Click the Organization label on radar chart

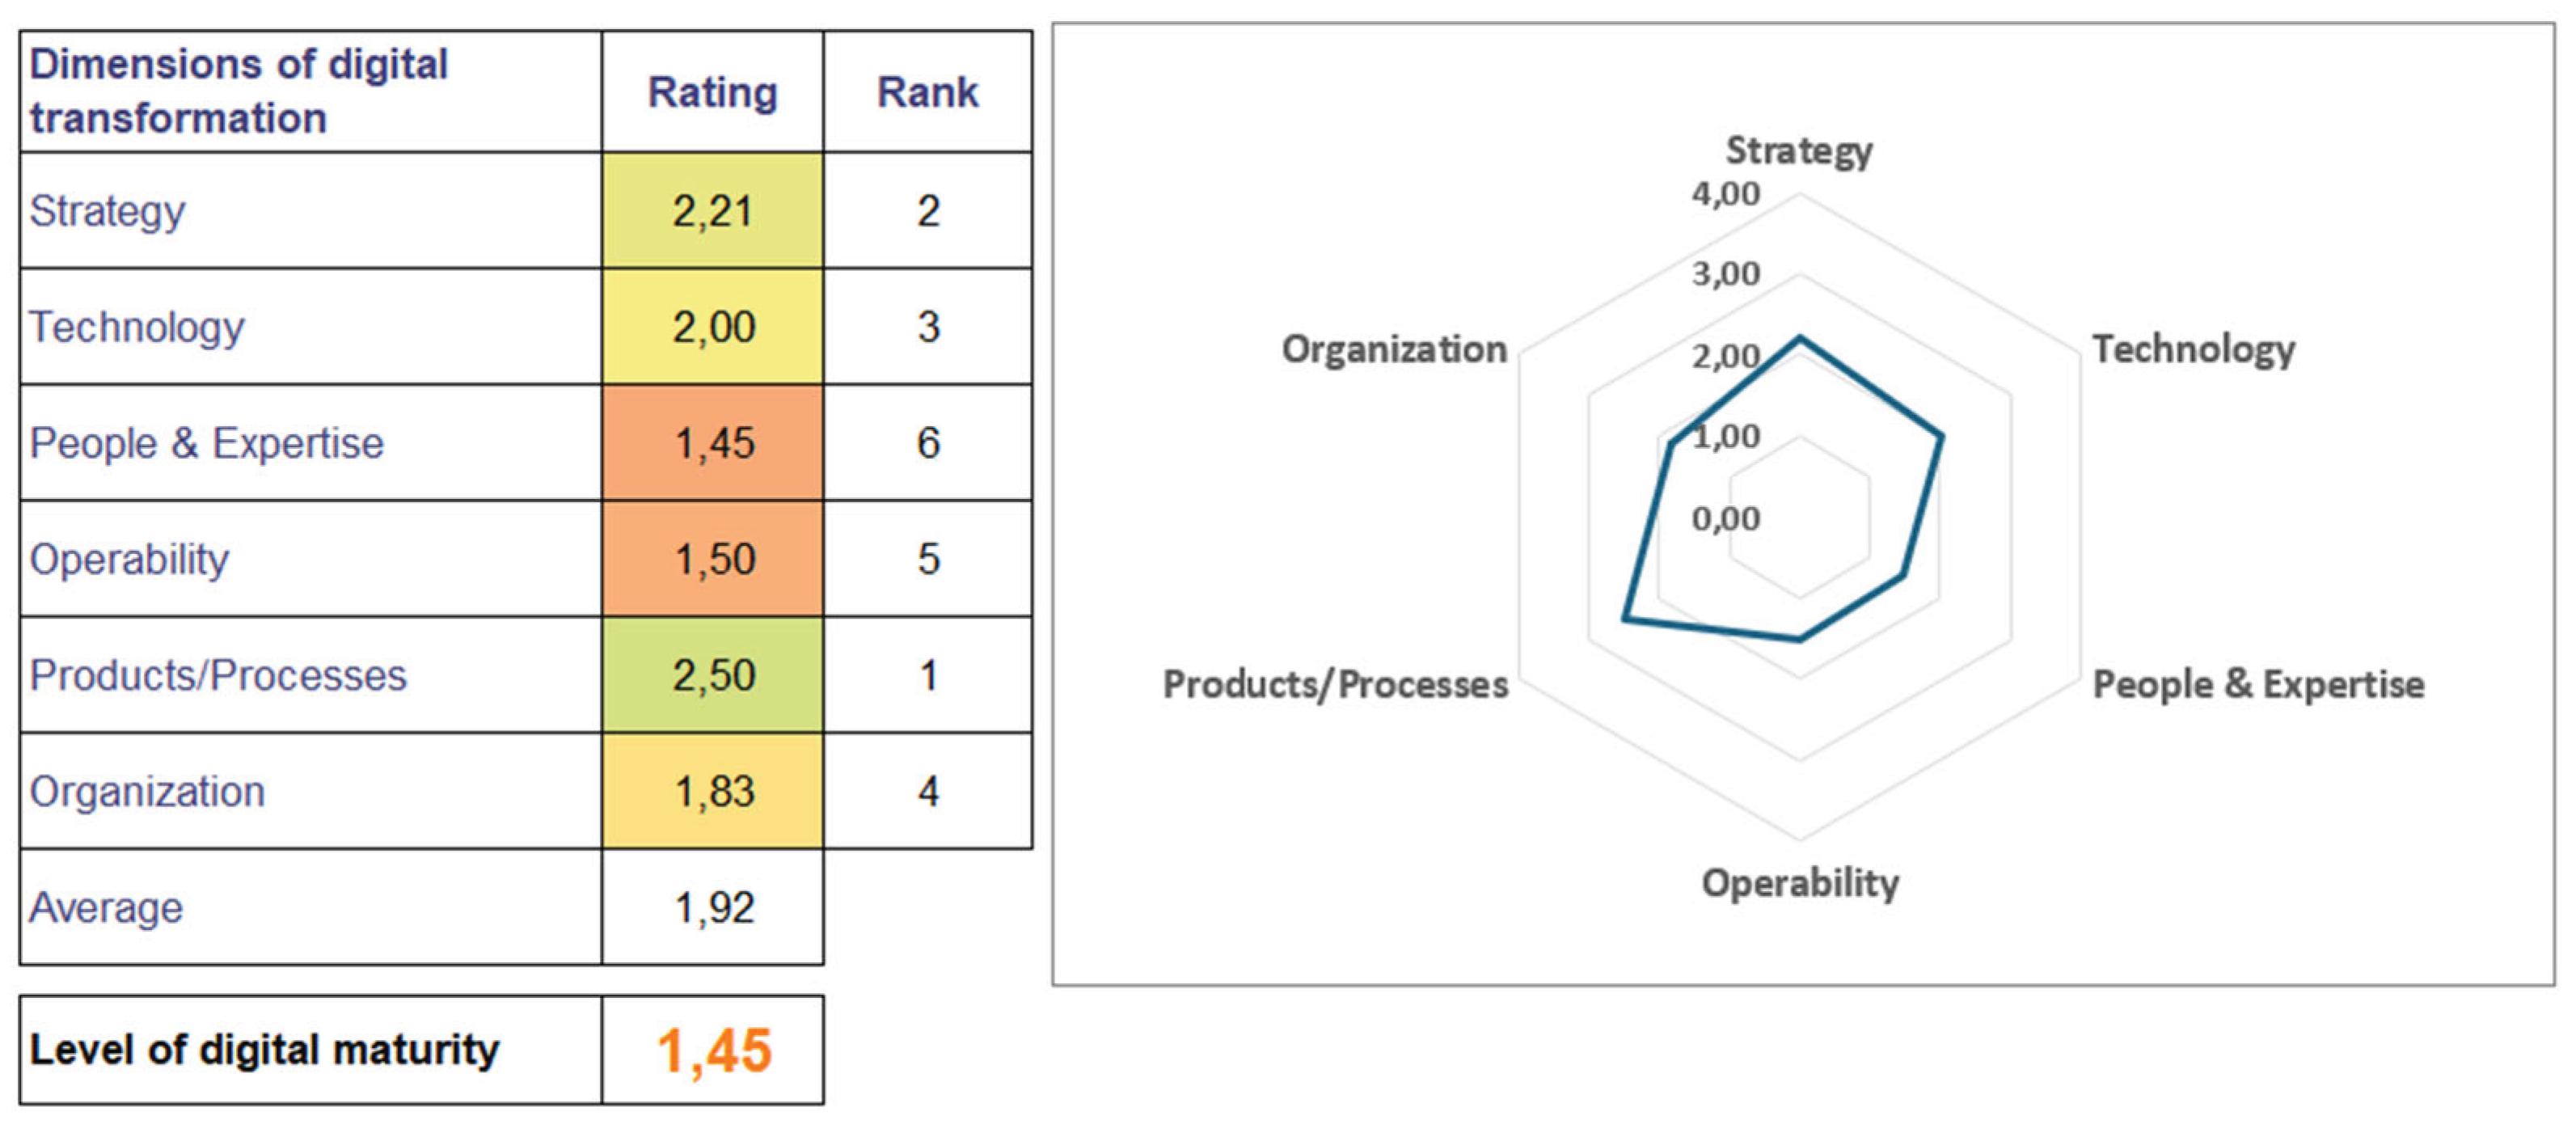coord(1394,349)
